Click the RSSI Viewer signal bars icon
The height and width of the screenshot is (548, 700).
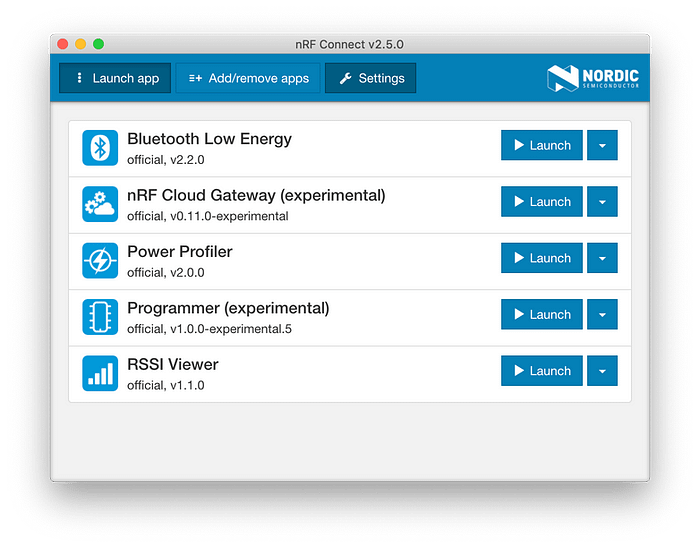[100, 373]
